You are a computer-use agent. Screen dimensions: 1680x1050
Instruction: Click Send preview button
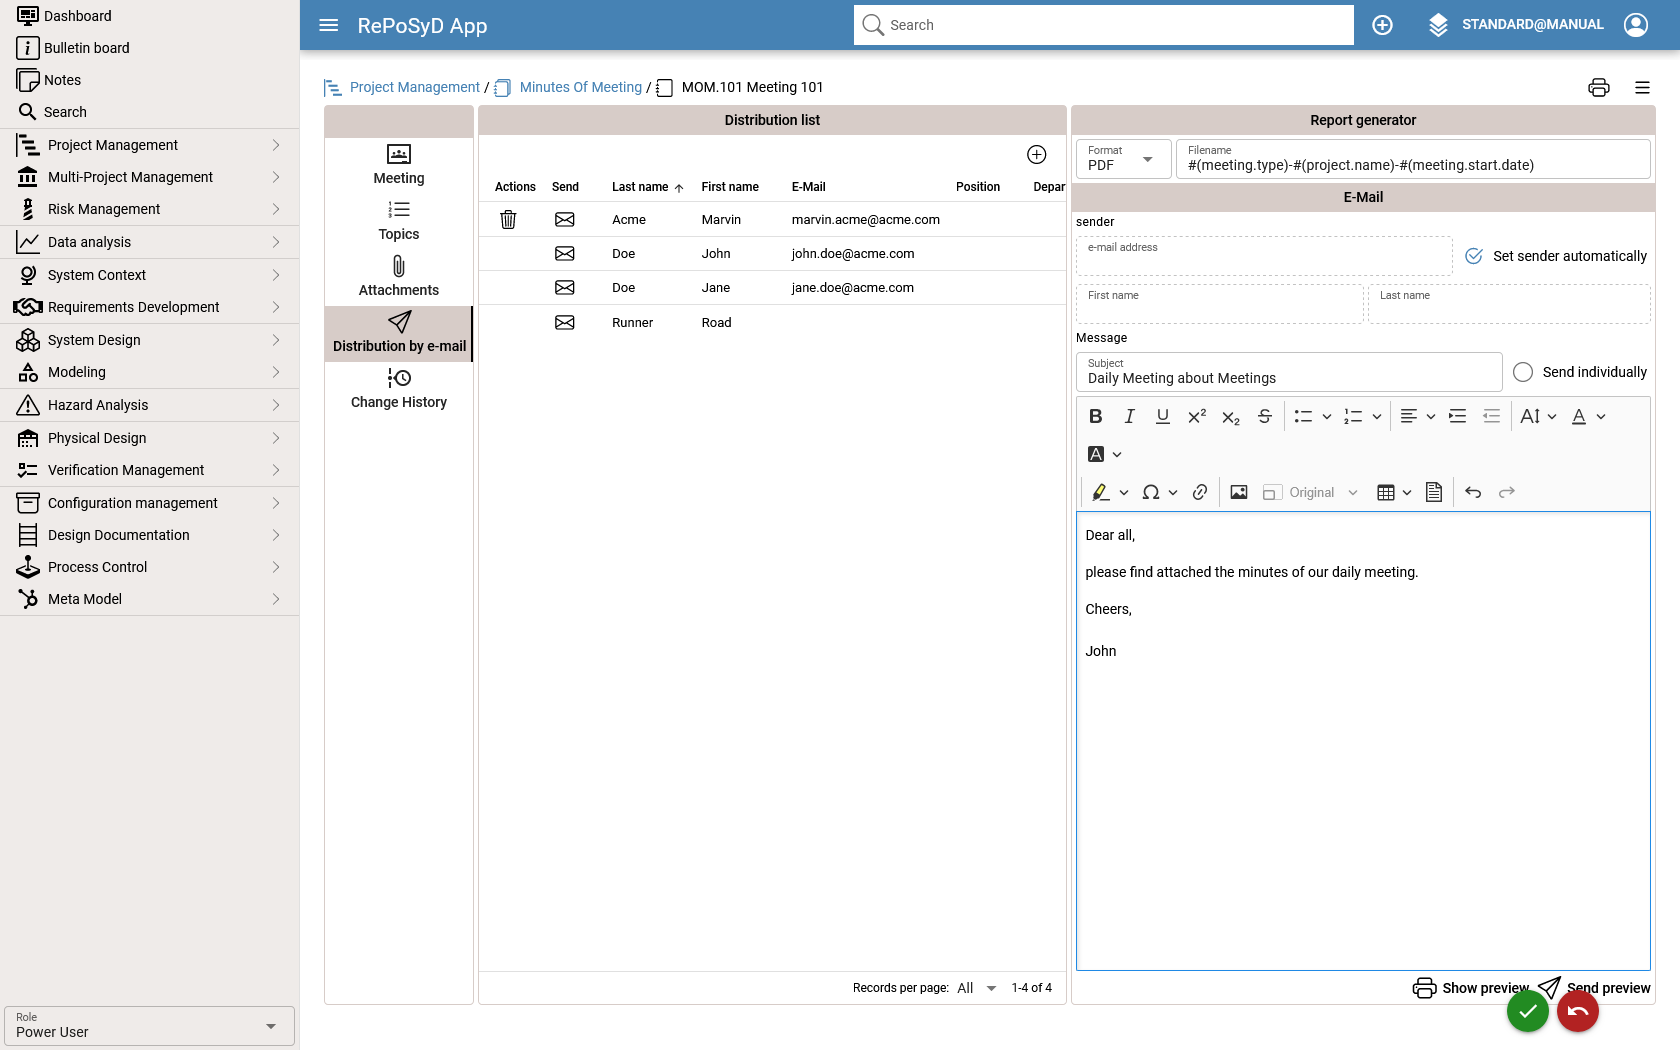click(x=1594, y=988)
